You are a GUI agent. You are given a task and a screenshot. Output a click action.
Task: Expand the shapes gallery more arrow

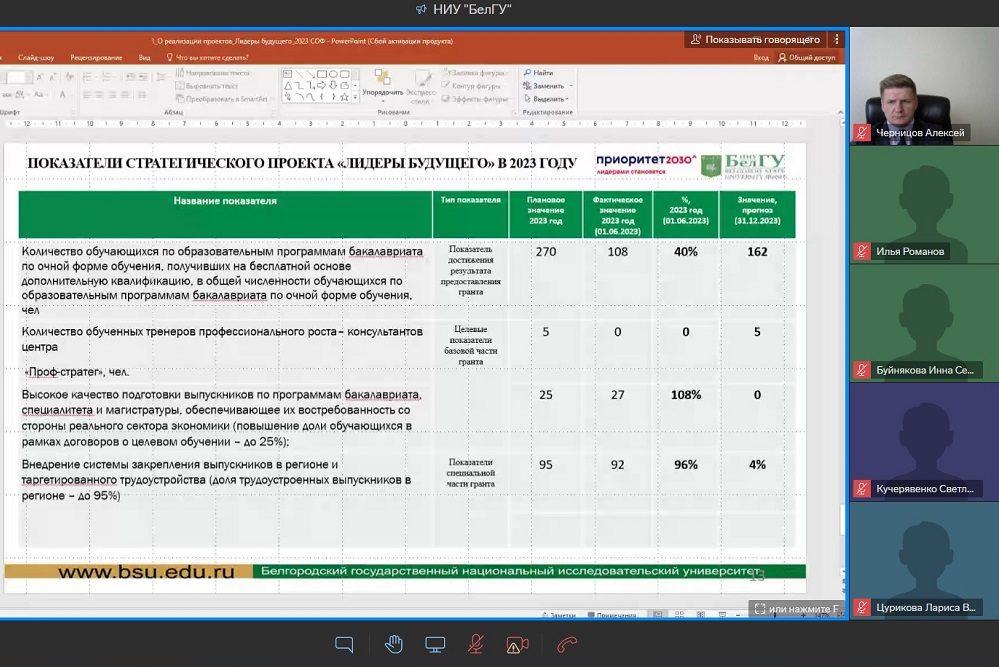[355, 97]
